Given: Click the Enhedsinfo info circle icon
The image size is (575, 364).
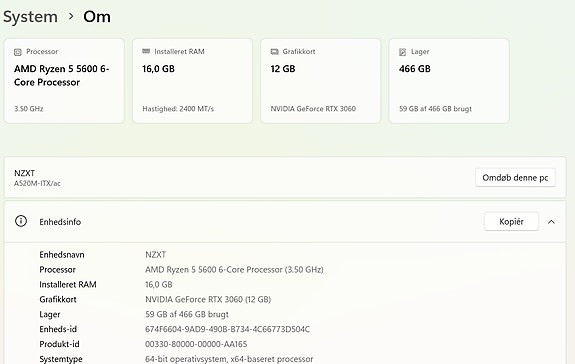Looking at the screenshot, I should [x=21, y=221].
